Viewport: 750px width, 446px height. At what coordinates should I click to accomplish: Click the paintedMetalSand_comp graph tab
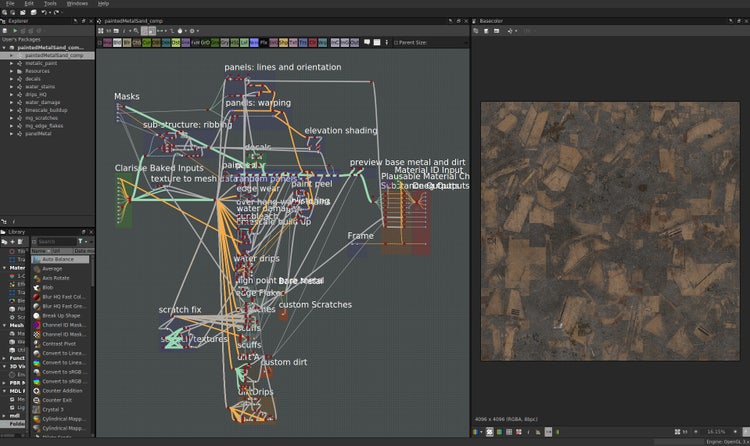point(133,20)
